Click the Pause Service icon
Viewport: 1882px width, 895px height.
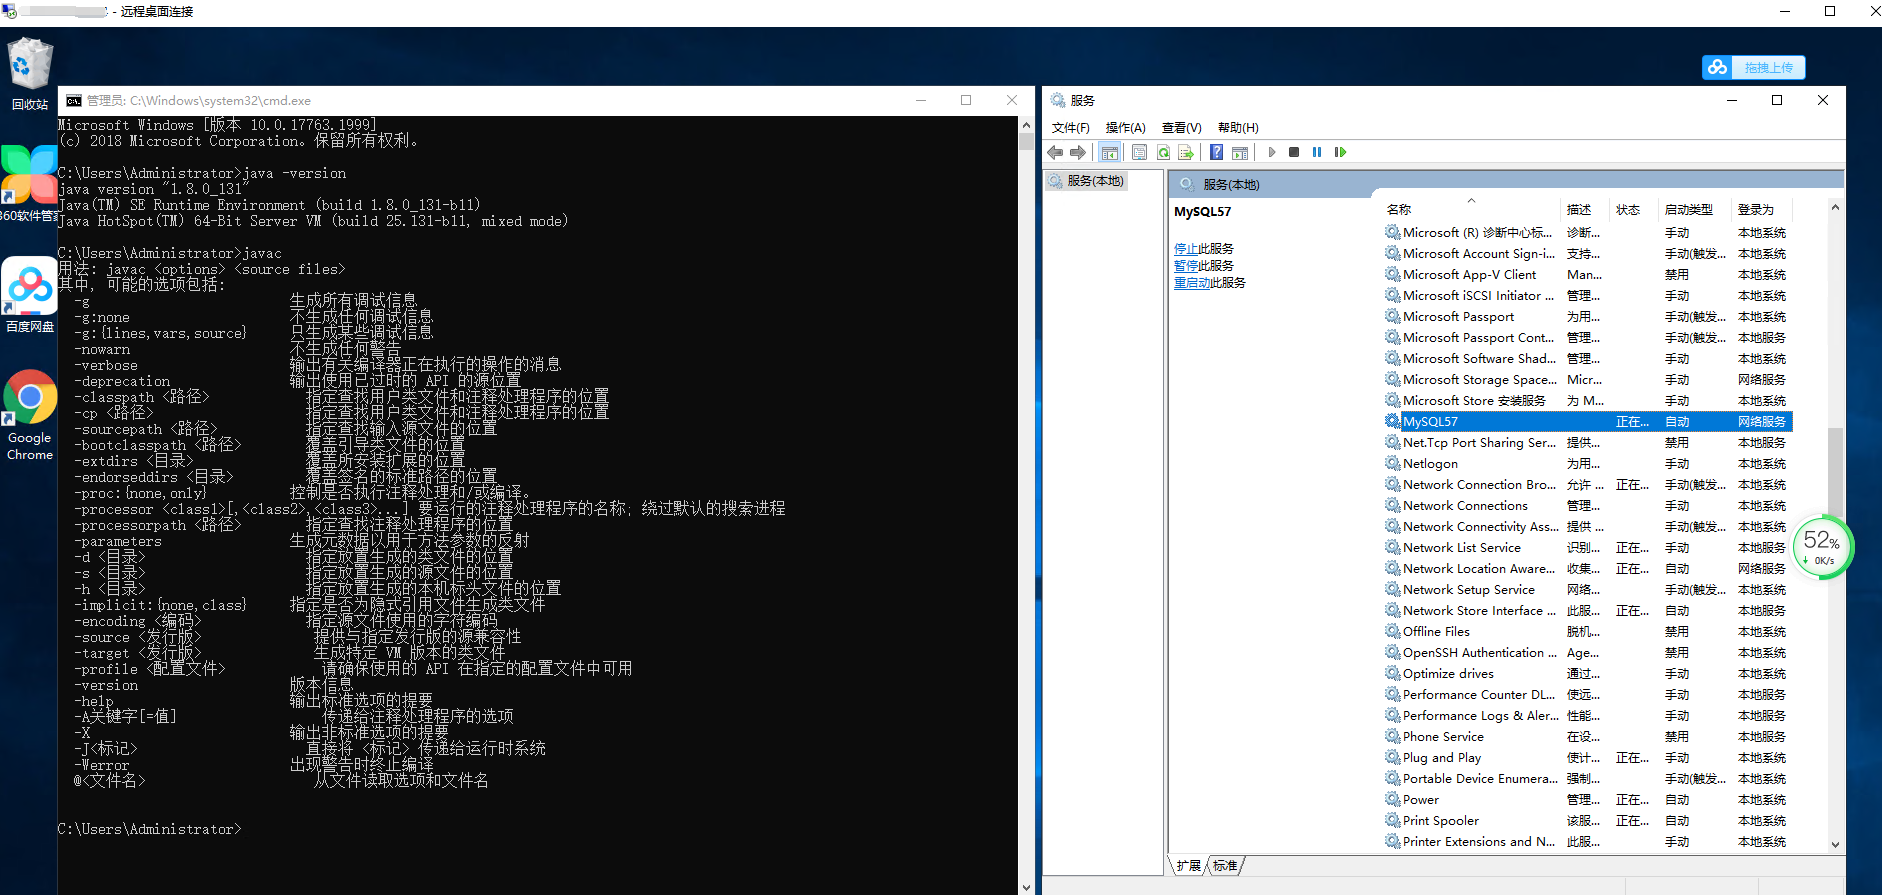coord(1317,152)
